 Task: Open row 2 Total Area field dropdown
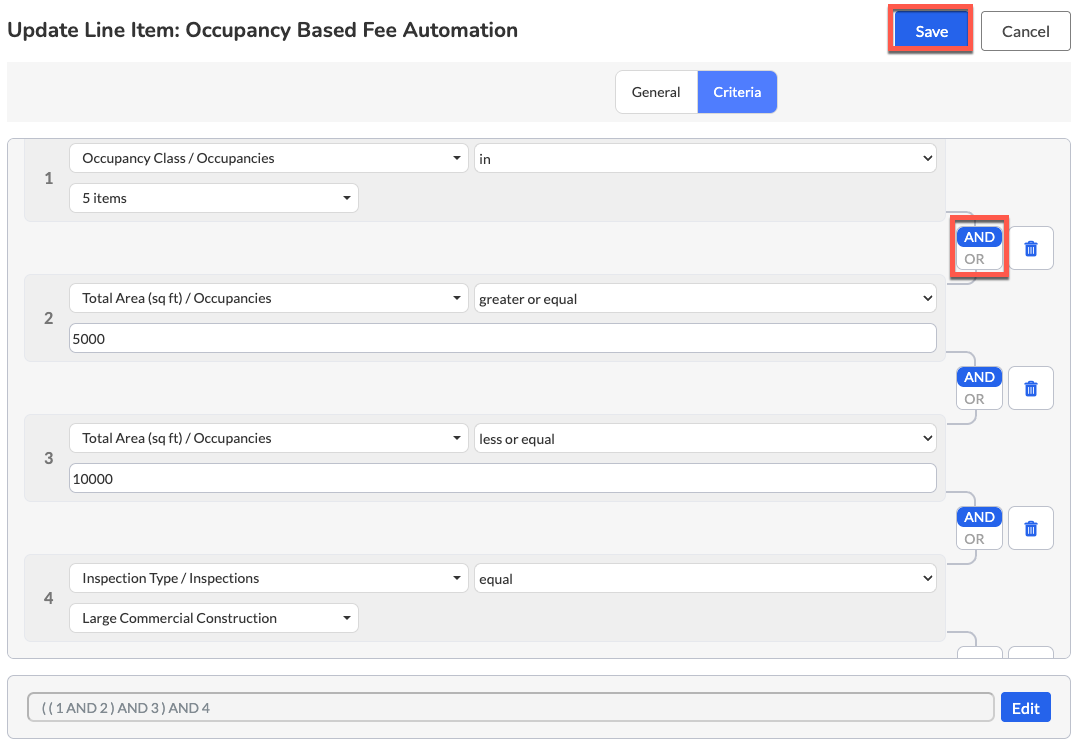pyautogui.click(x=269, y=298)
